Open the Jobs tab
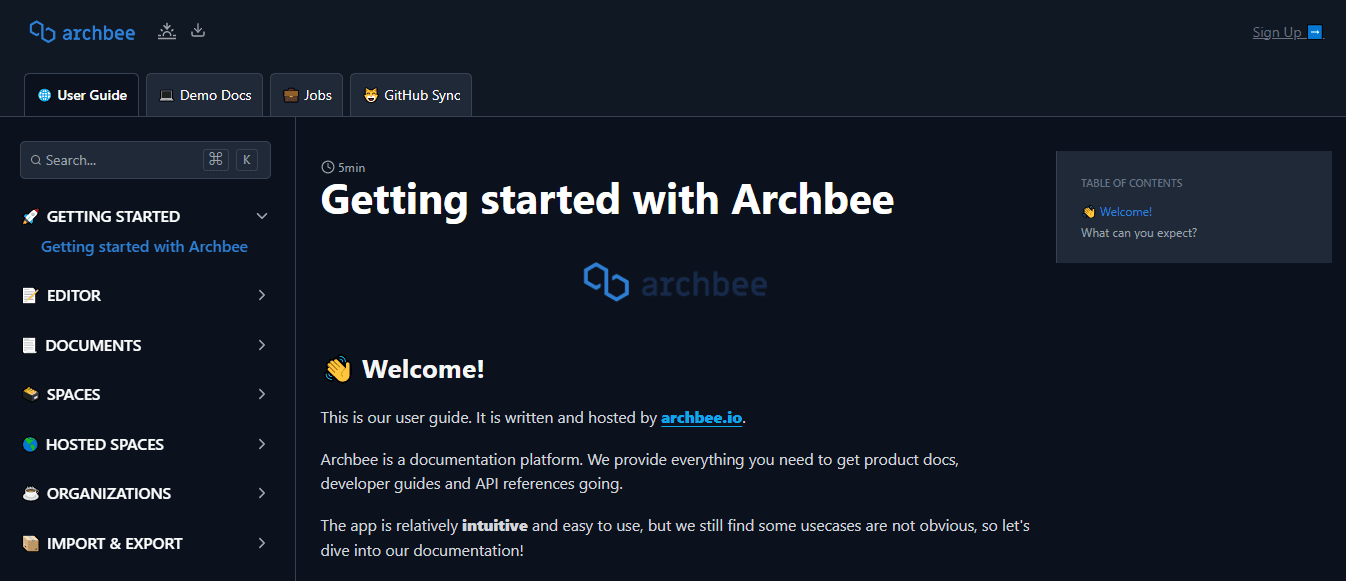This screenshot has height=581, width=1346. click(x=307, y=96)
